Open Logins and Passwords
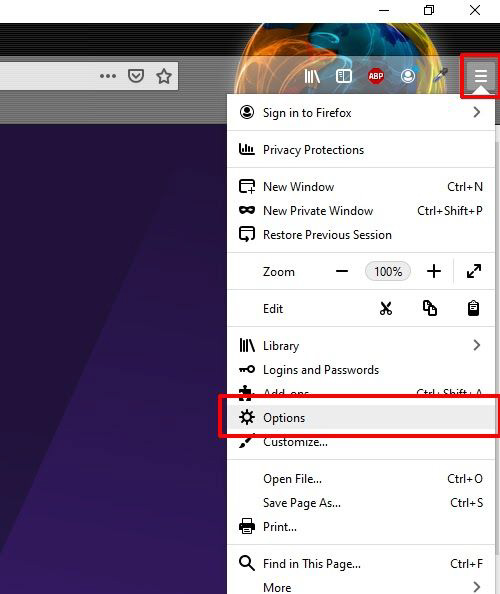 [x=361, y=369]
